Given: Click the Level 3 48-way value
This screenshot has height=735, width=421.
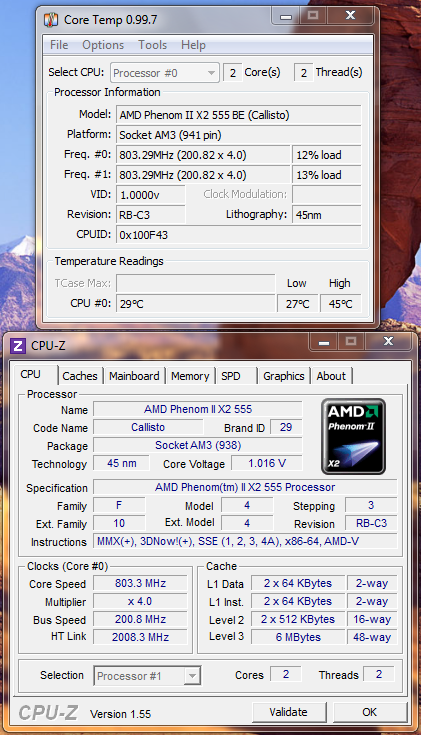Looking at the screenshot, I should point(372,637).
